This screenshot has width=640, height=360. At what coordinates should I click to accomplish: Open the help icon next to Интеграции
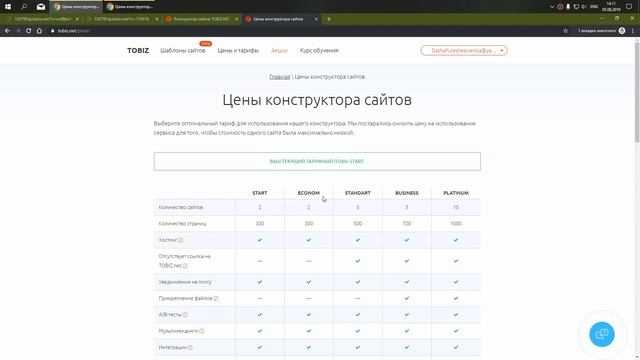click(190, 347)
